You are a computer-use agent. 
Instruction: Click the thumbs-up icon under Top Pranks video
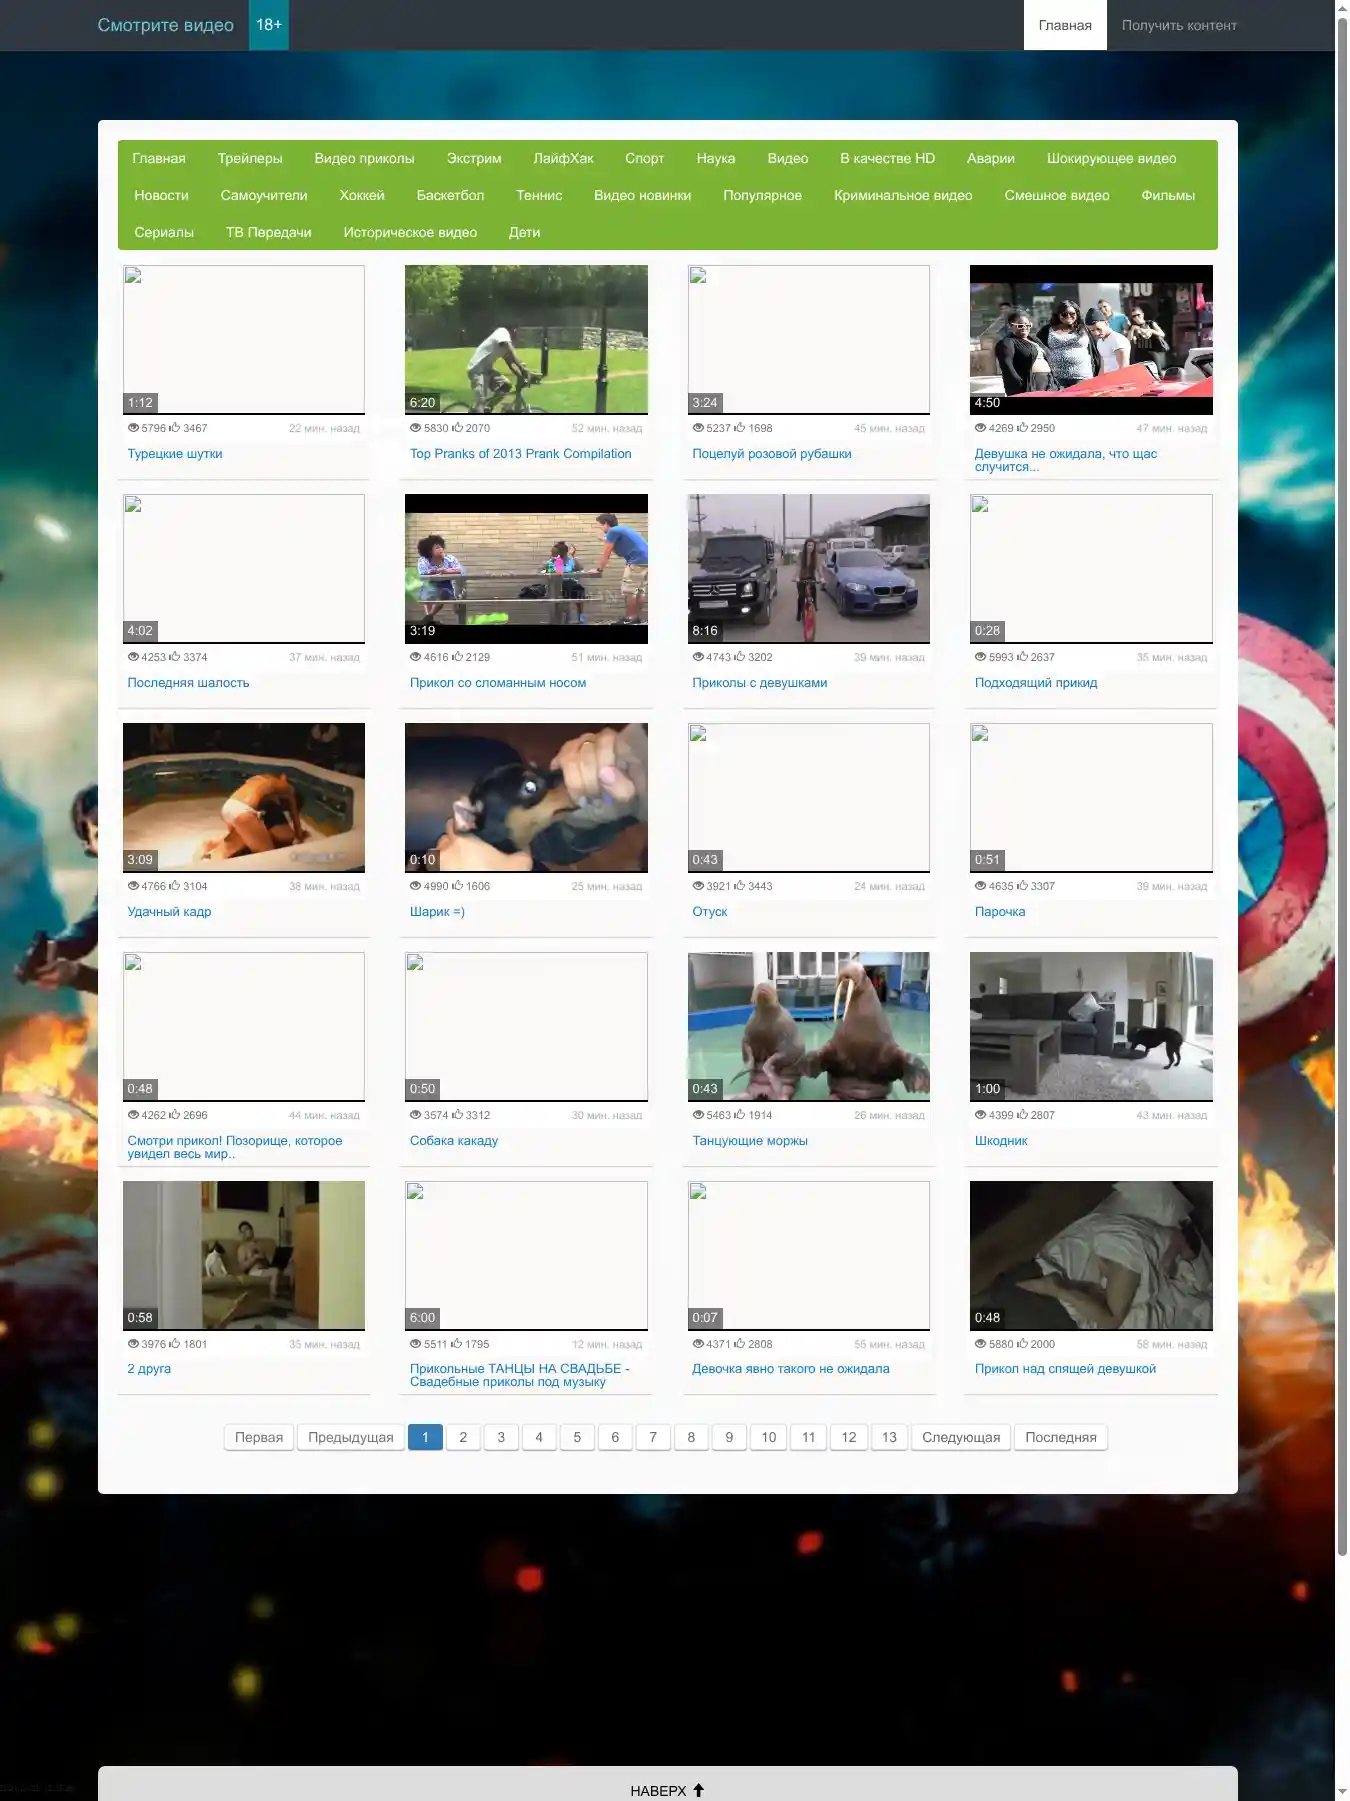click(457, 428)
